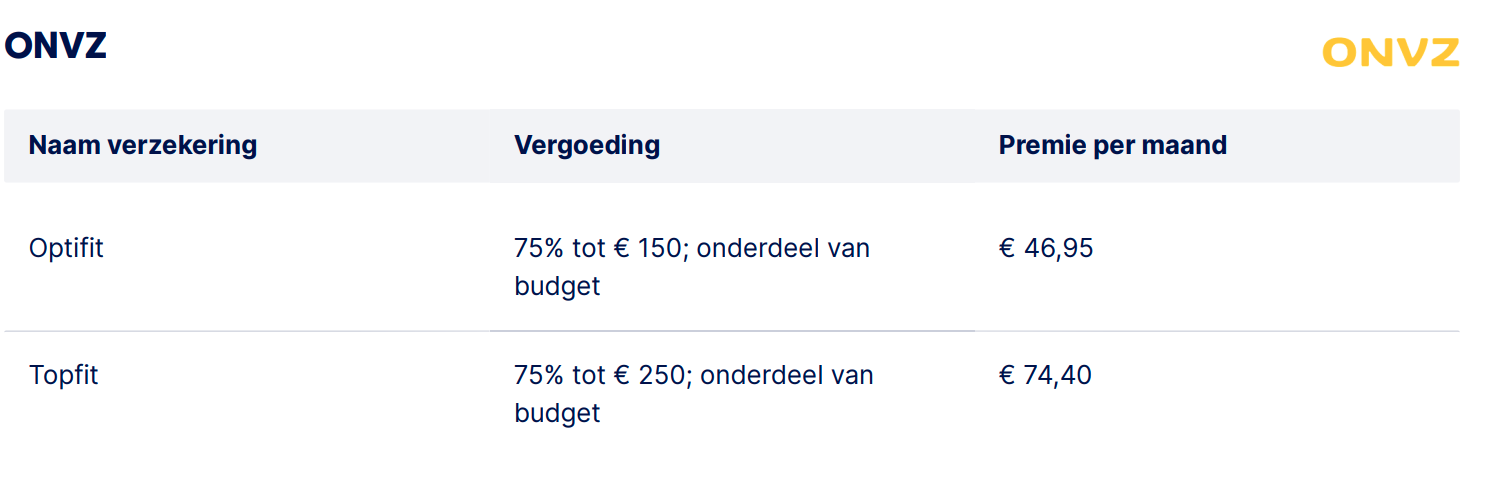Screen dimensions: 1500x490
Task: Click the € 250 amount for Topfit
Action: (648, 376)
